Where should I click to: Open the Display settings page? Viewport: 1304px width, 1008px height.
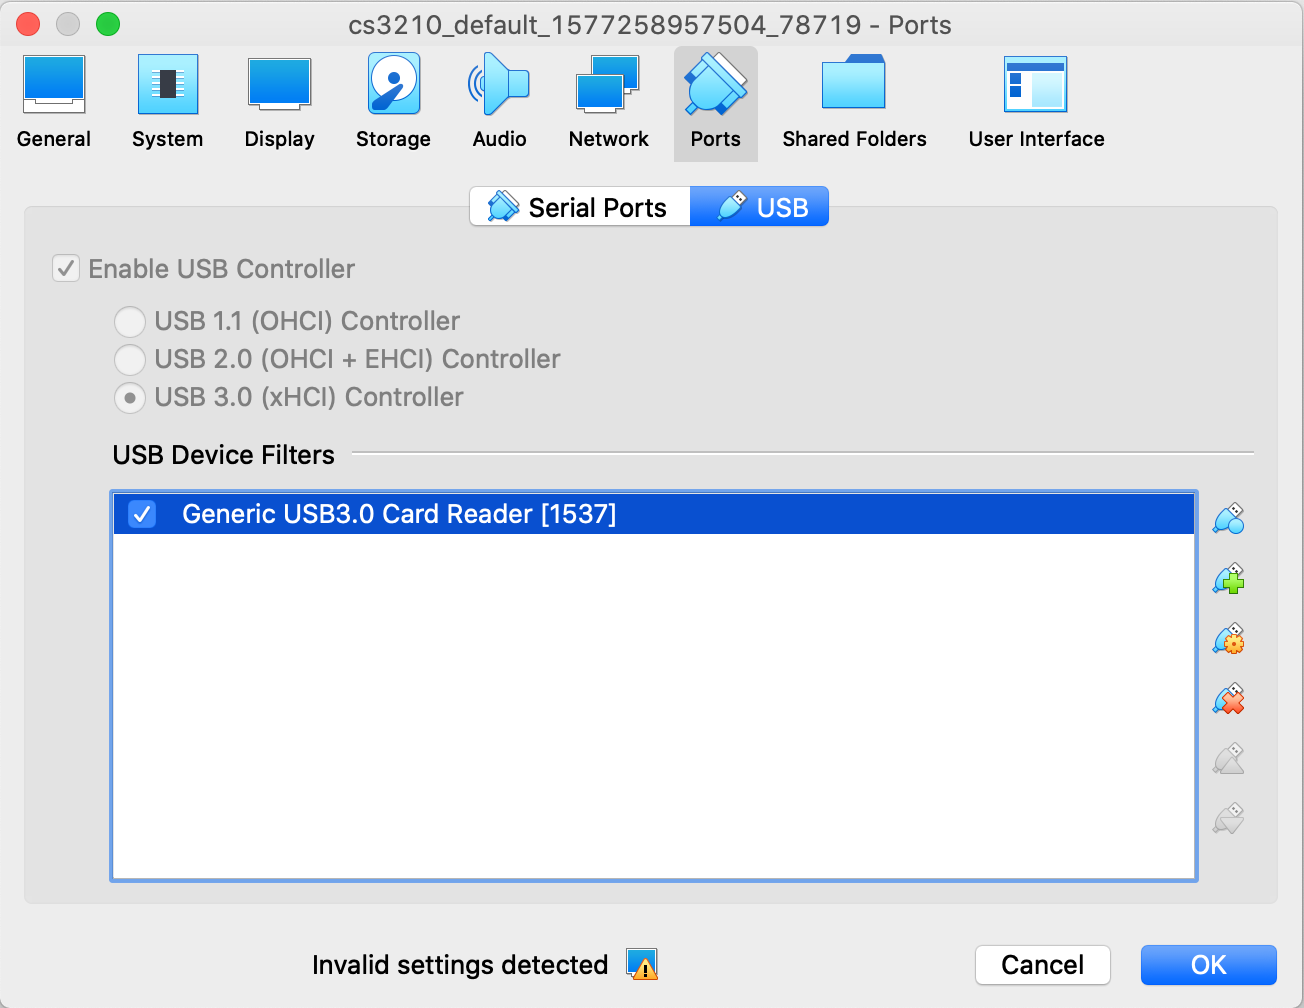pos(279,100)
